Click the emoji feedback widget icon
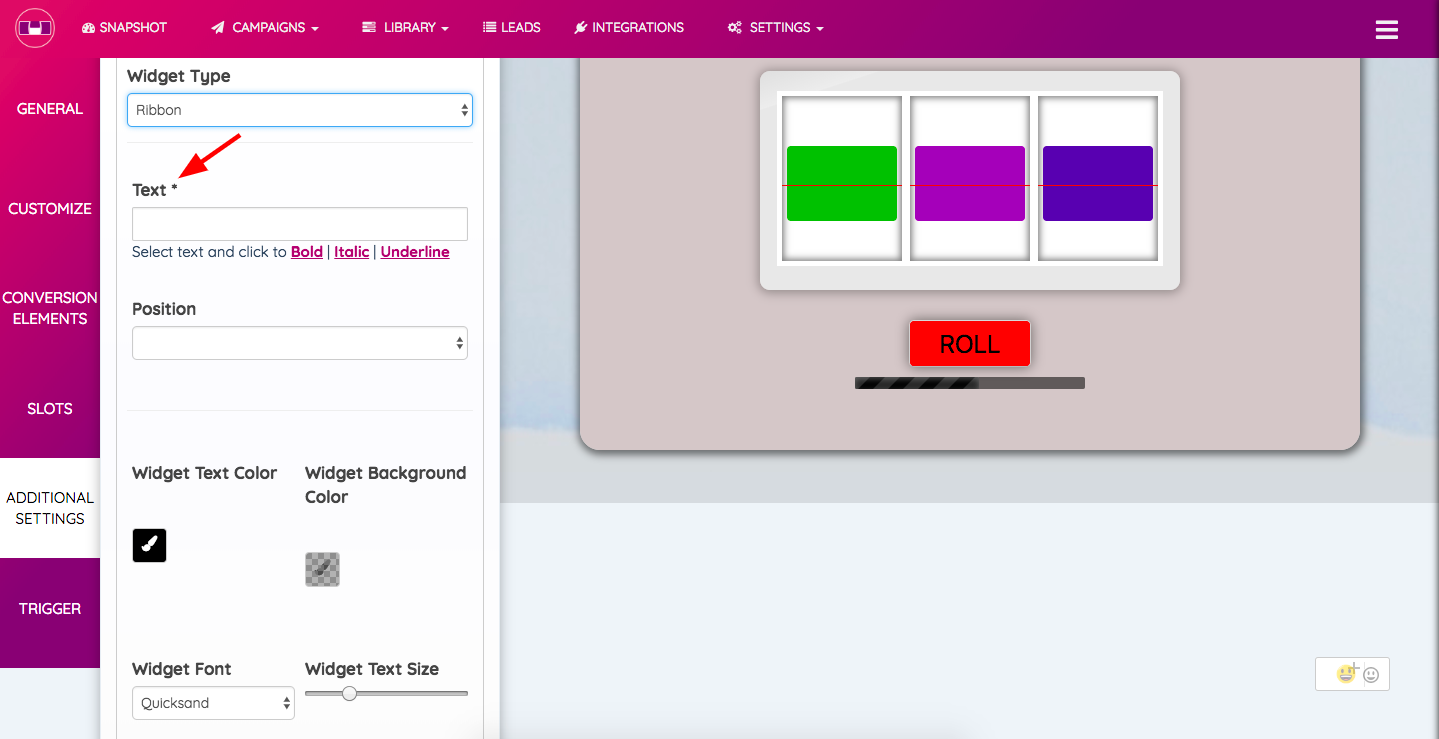This screenshot has height=739, width=1439. click(1352, 674)
